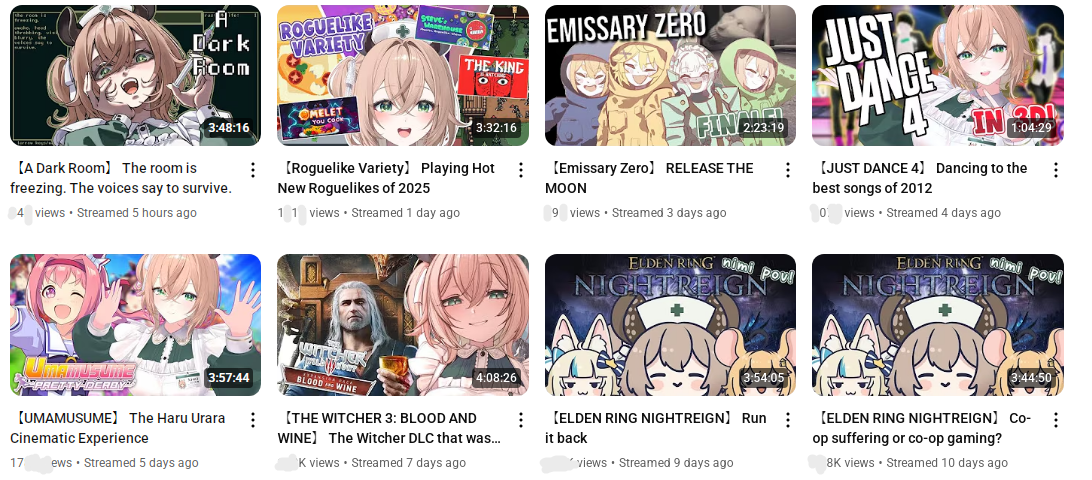Watch the Emissary Zero finale thumbnail

pos(671,75)
